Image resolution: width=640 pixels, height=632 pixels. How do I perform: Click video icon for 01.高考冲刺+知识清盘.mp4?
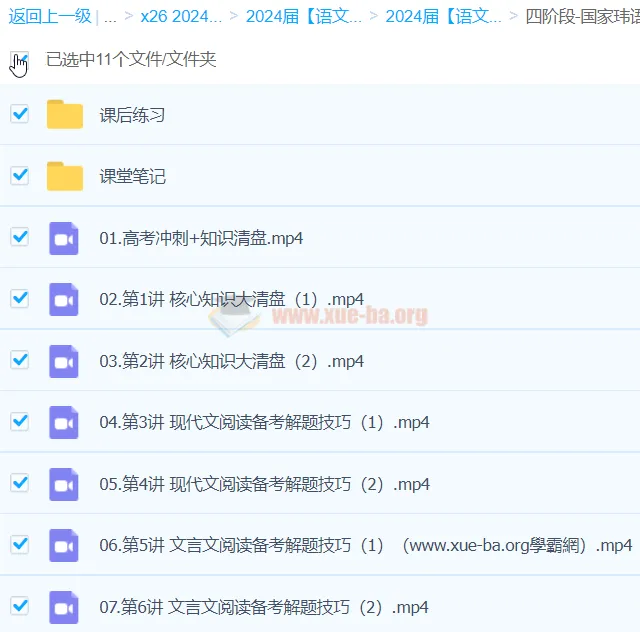coord(64,238)
